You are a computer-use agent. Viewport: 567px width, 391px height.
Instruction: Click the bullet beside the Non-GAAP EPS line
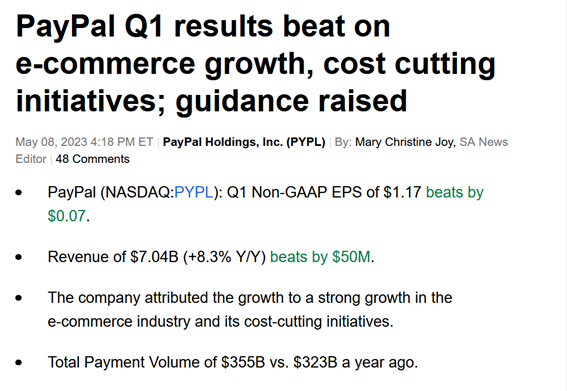pos(19,192)
